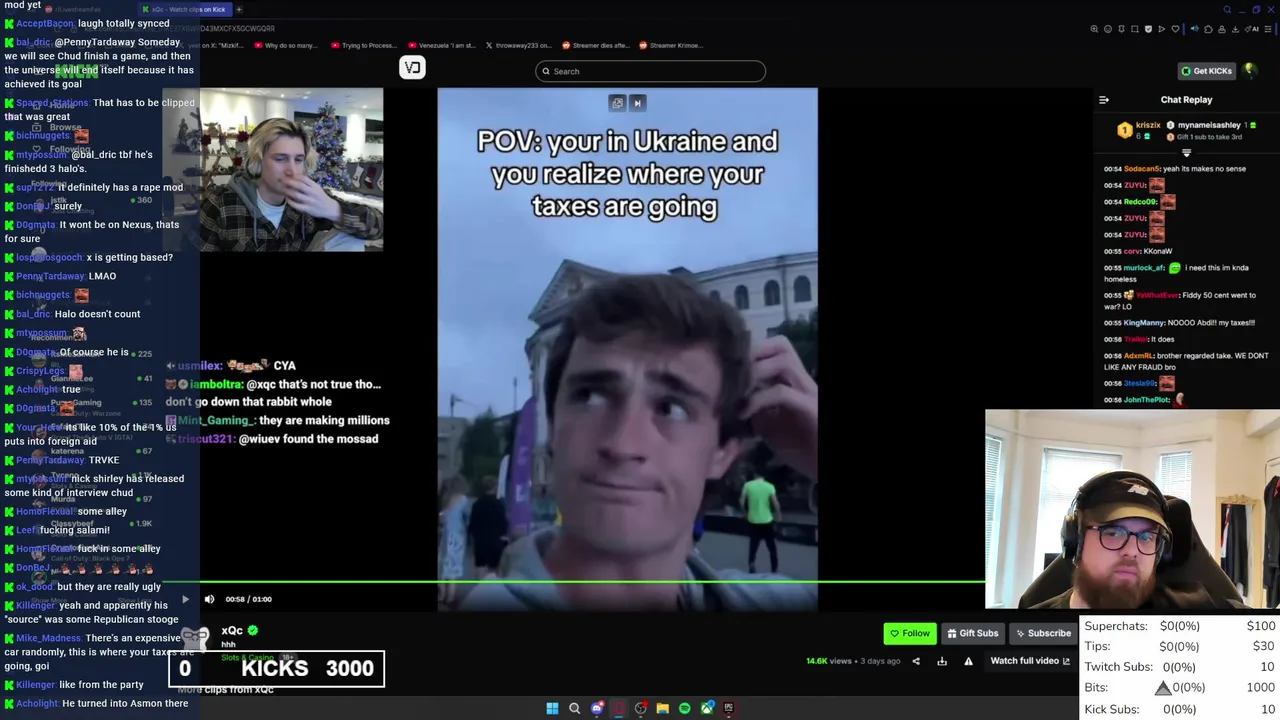Click the Get KICKs button
This screenshot has width=1280, height=720.
[x=1206, y=71]
